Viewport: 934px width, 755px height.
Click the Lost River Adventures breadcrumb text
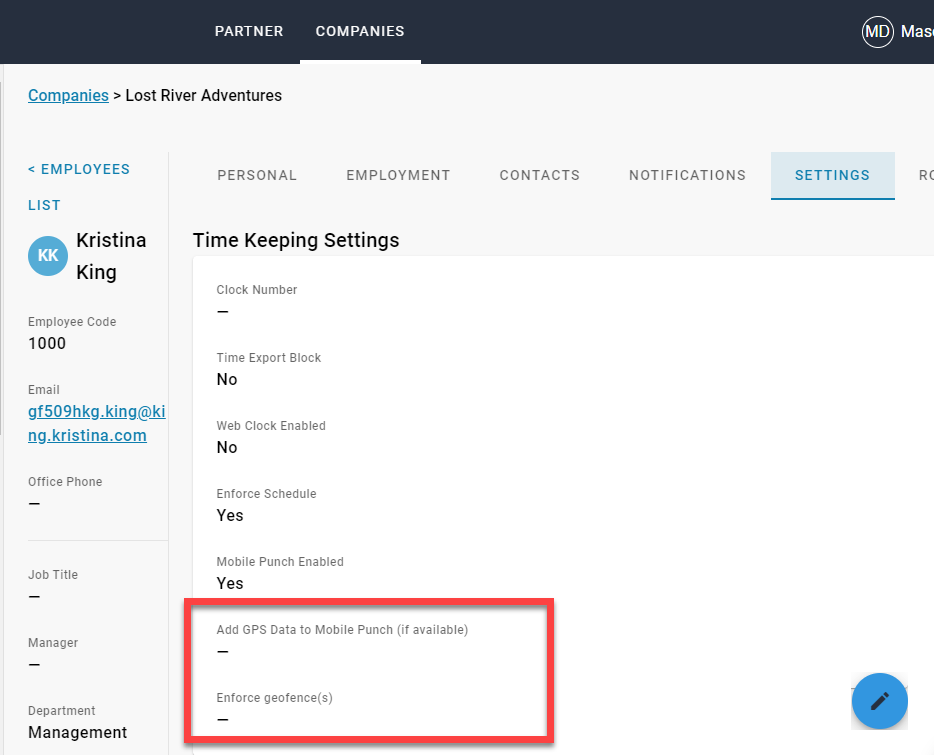(x=203, y=95)
